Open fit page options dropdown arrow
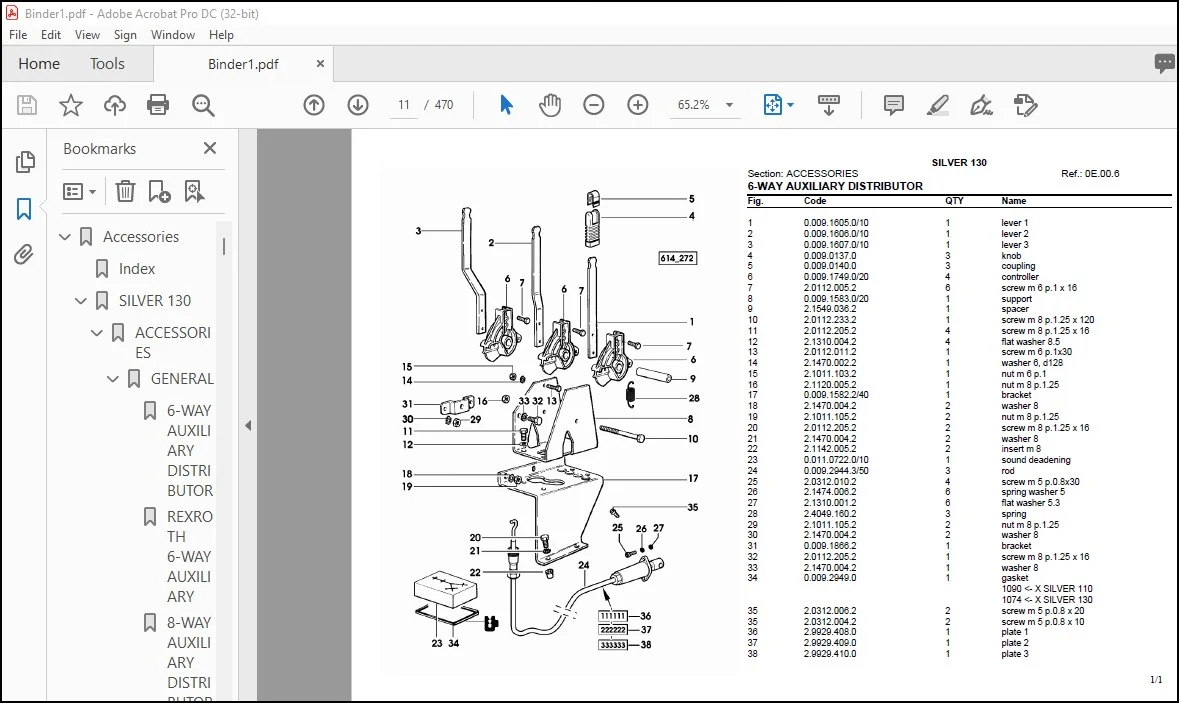1179x703 pixels. point(790,105)
